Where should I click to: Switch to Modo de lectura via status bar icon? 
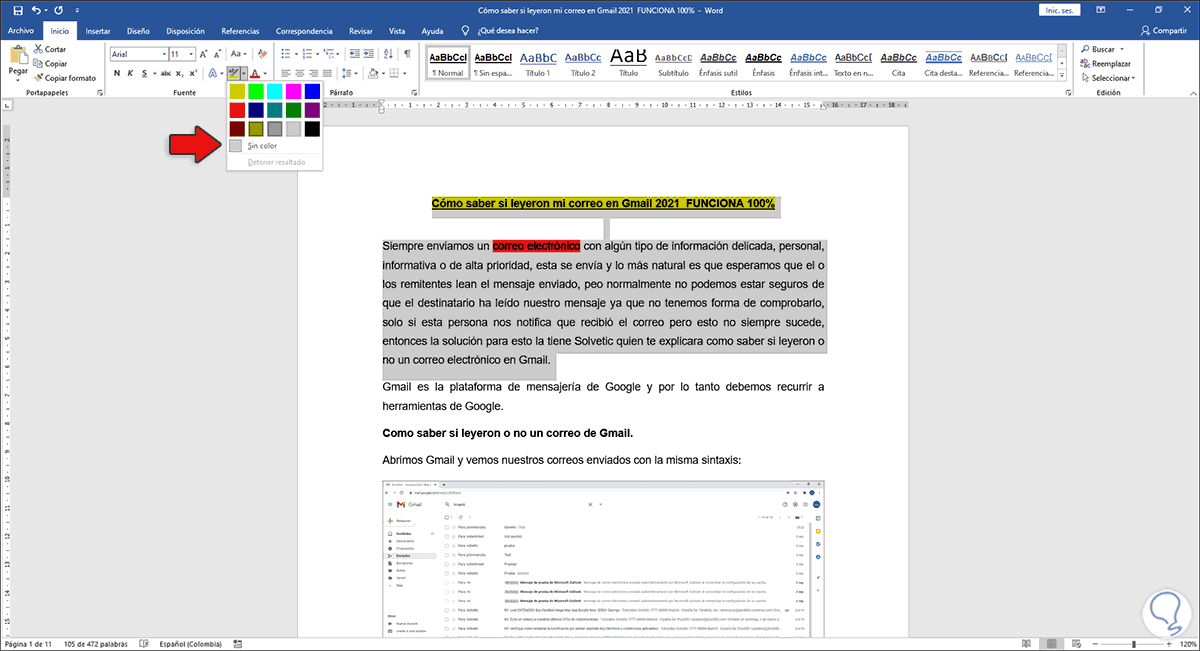click(1027, 643)
